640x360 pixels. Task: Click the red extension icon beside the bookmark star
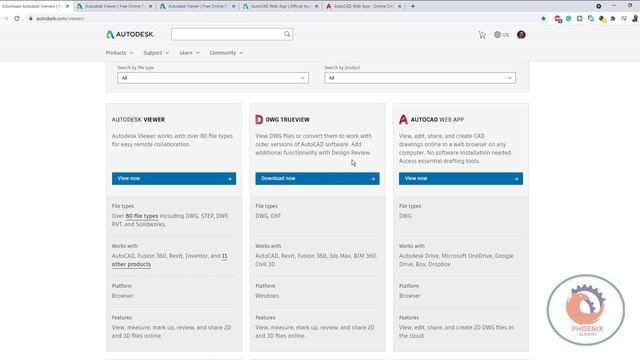point(558,19)
